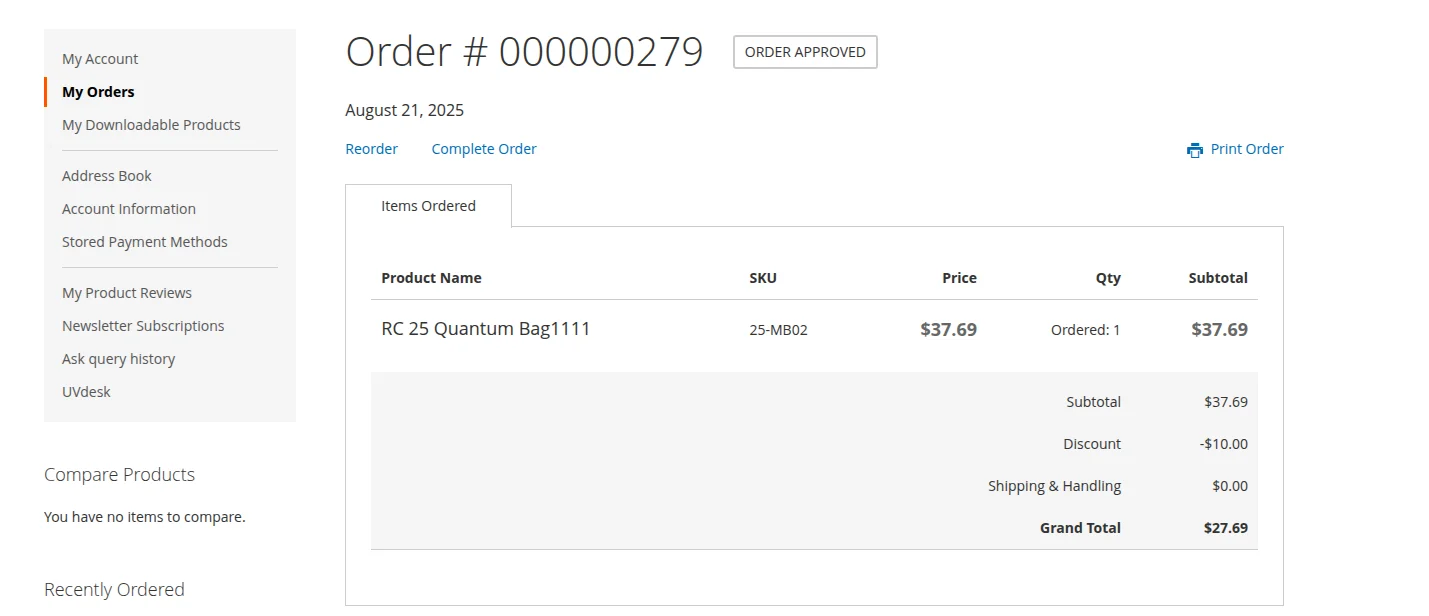Go to My Orders in the sidebar

98,92
